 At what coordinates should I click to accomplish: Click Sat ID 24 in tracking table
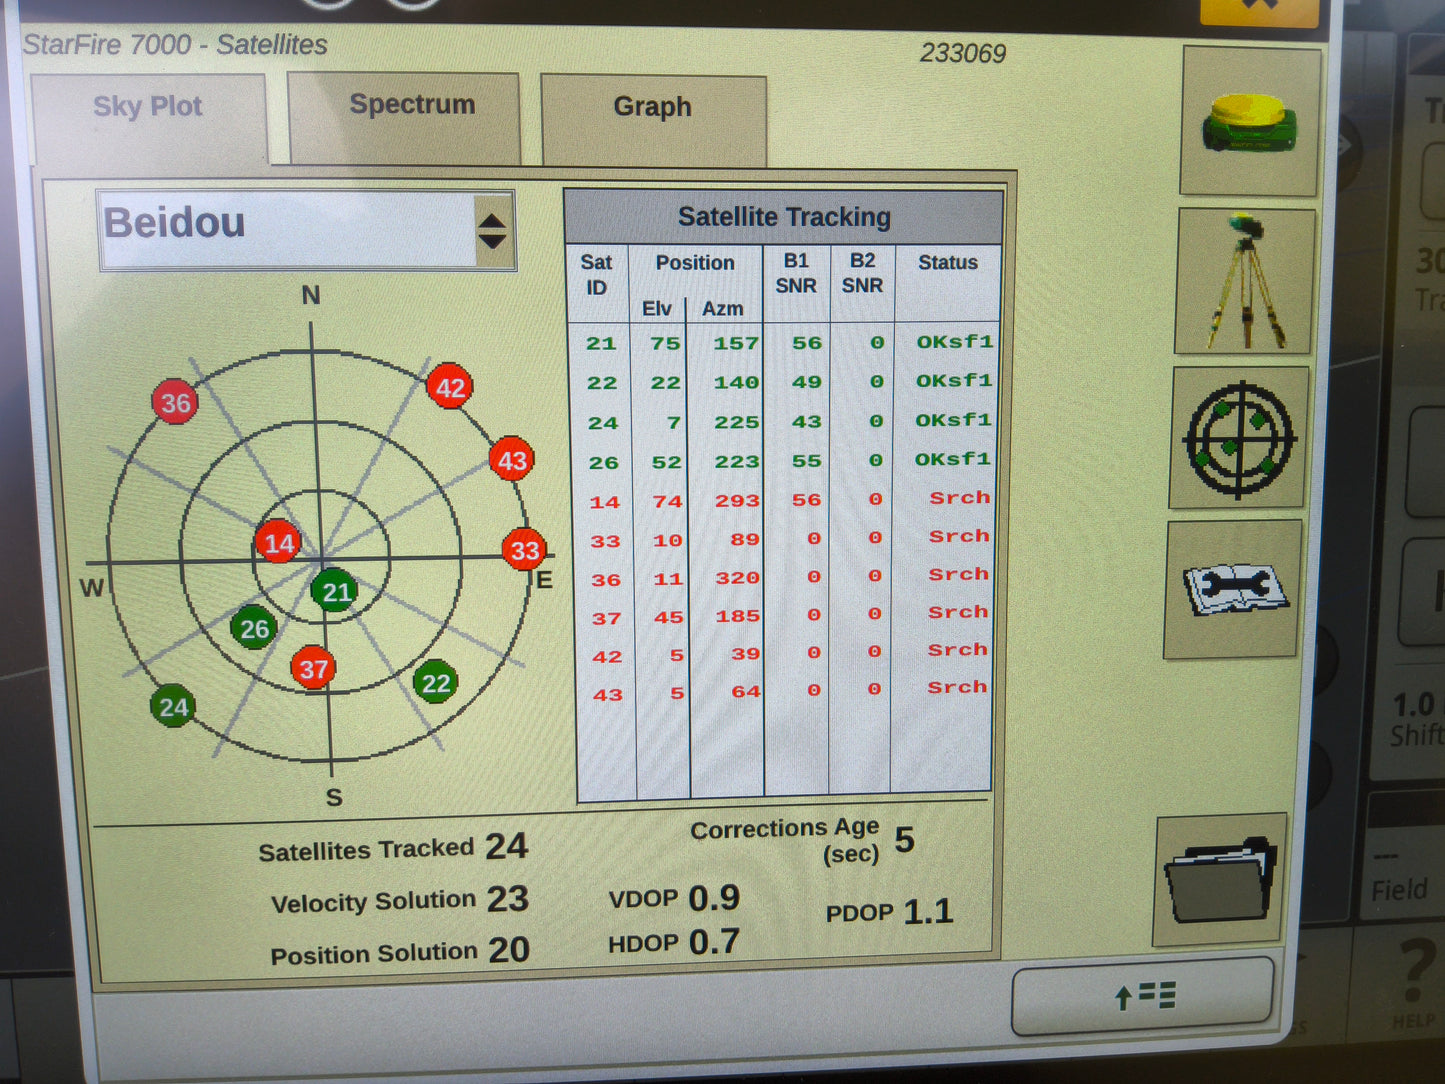(603, 423)
